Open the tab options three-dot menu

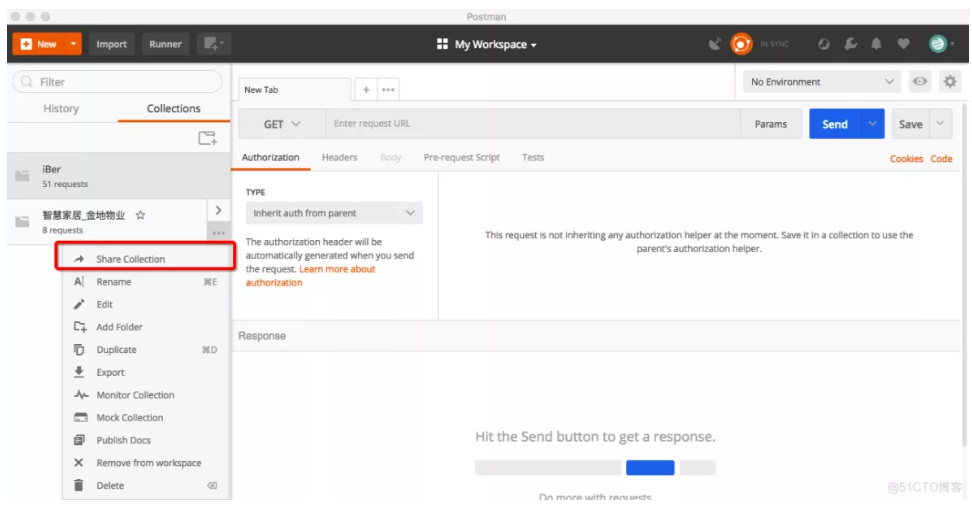pos(388,90)
